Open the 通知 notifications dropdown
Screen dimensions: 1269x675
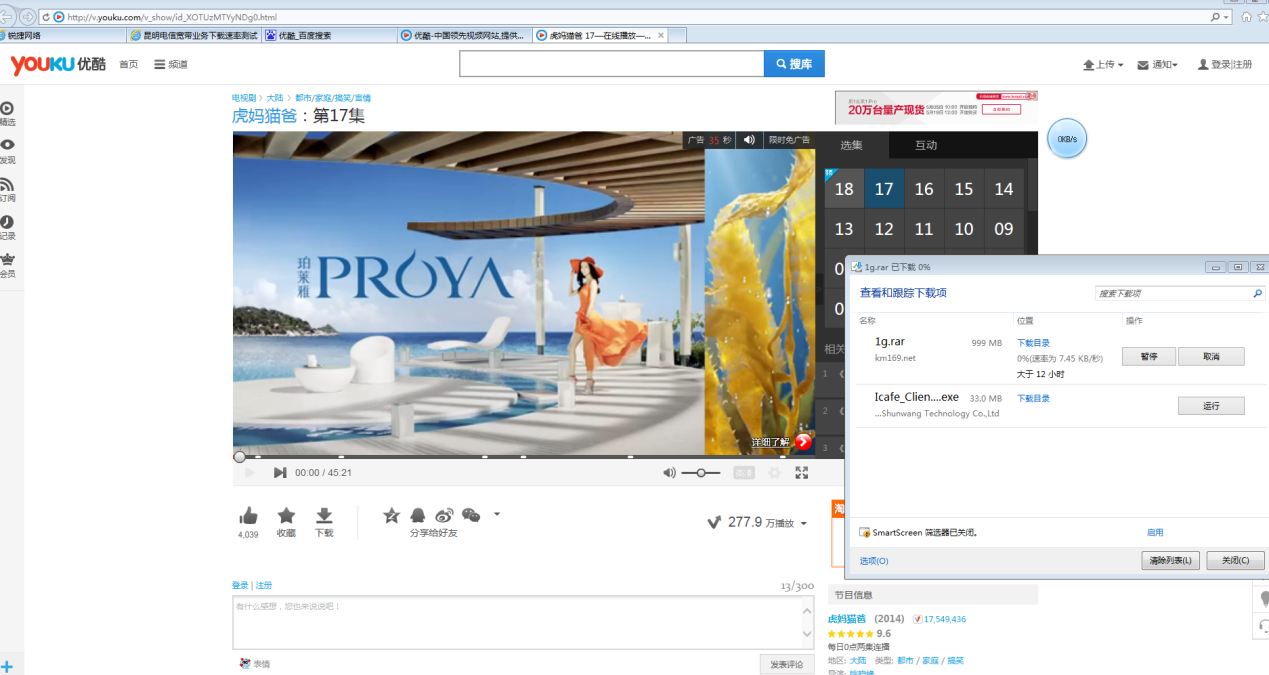pos(1159,64)
